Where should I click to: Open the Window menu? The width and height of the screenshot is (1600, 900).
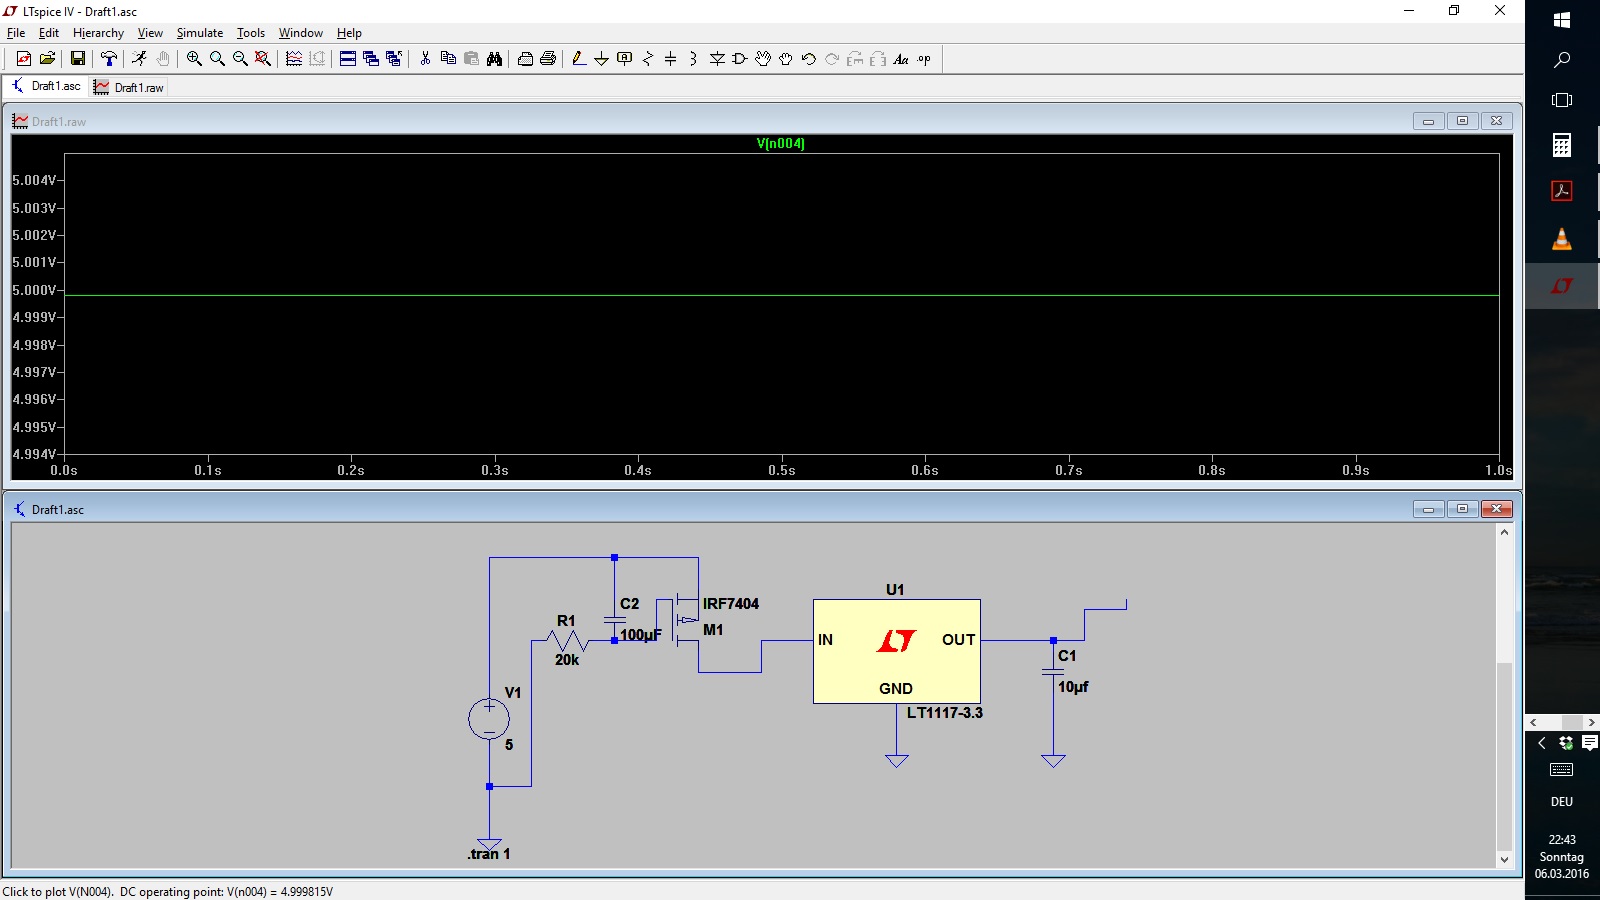tap(300, 33)
